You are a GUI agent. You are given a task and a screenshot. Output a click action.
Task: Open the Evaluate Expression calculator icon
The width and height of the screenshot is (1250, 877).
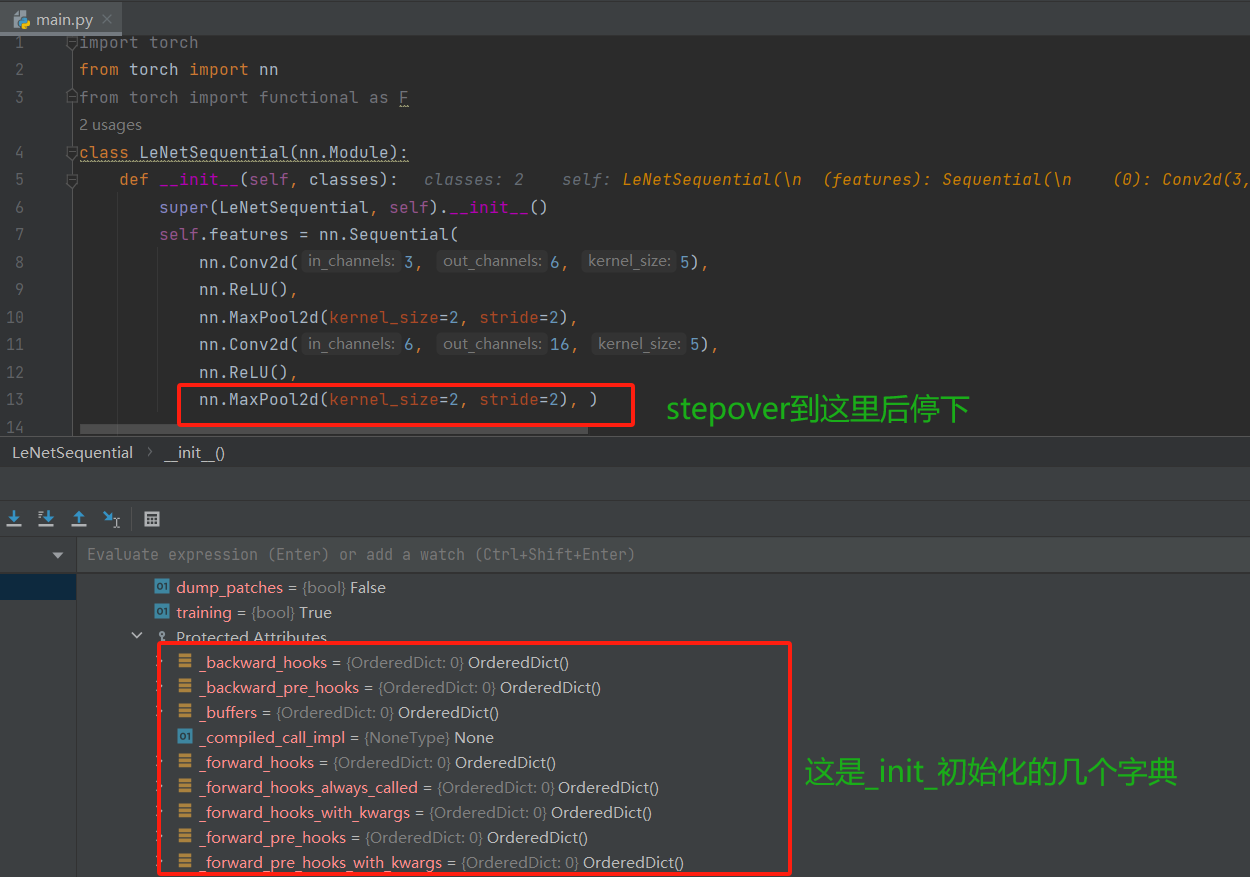click(152, 519)
